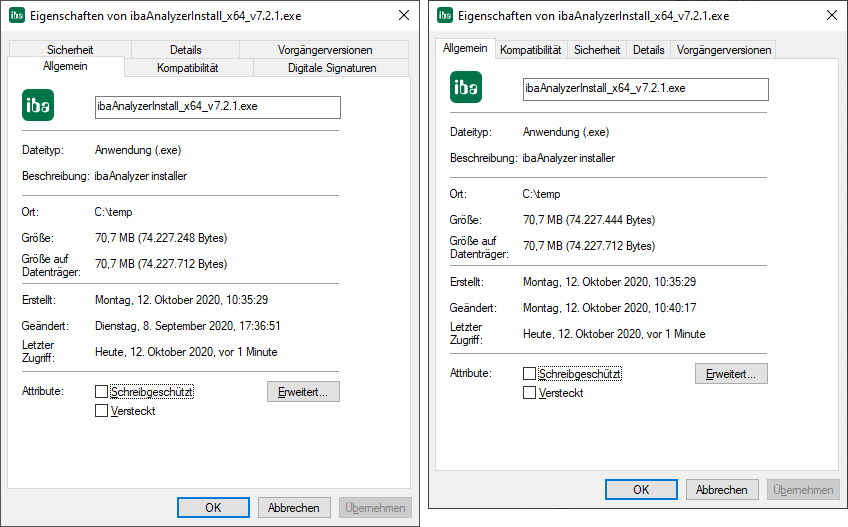Click Abbrechen in right dialog
Viewport: 848px width, 527px height.
pyautogui.click(x=722, y=490)
